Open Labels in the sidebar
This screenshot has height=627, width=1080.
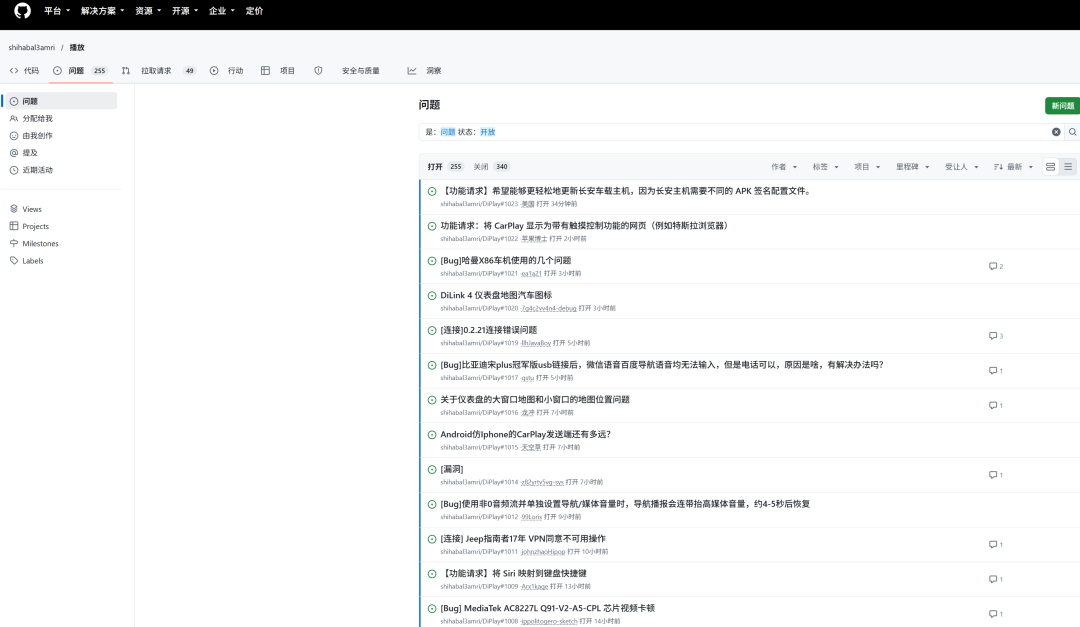click(x=61, y=260)
